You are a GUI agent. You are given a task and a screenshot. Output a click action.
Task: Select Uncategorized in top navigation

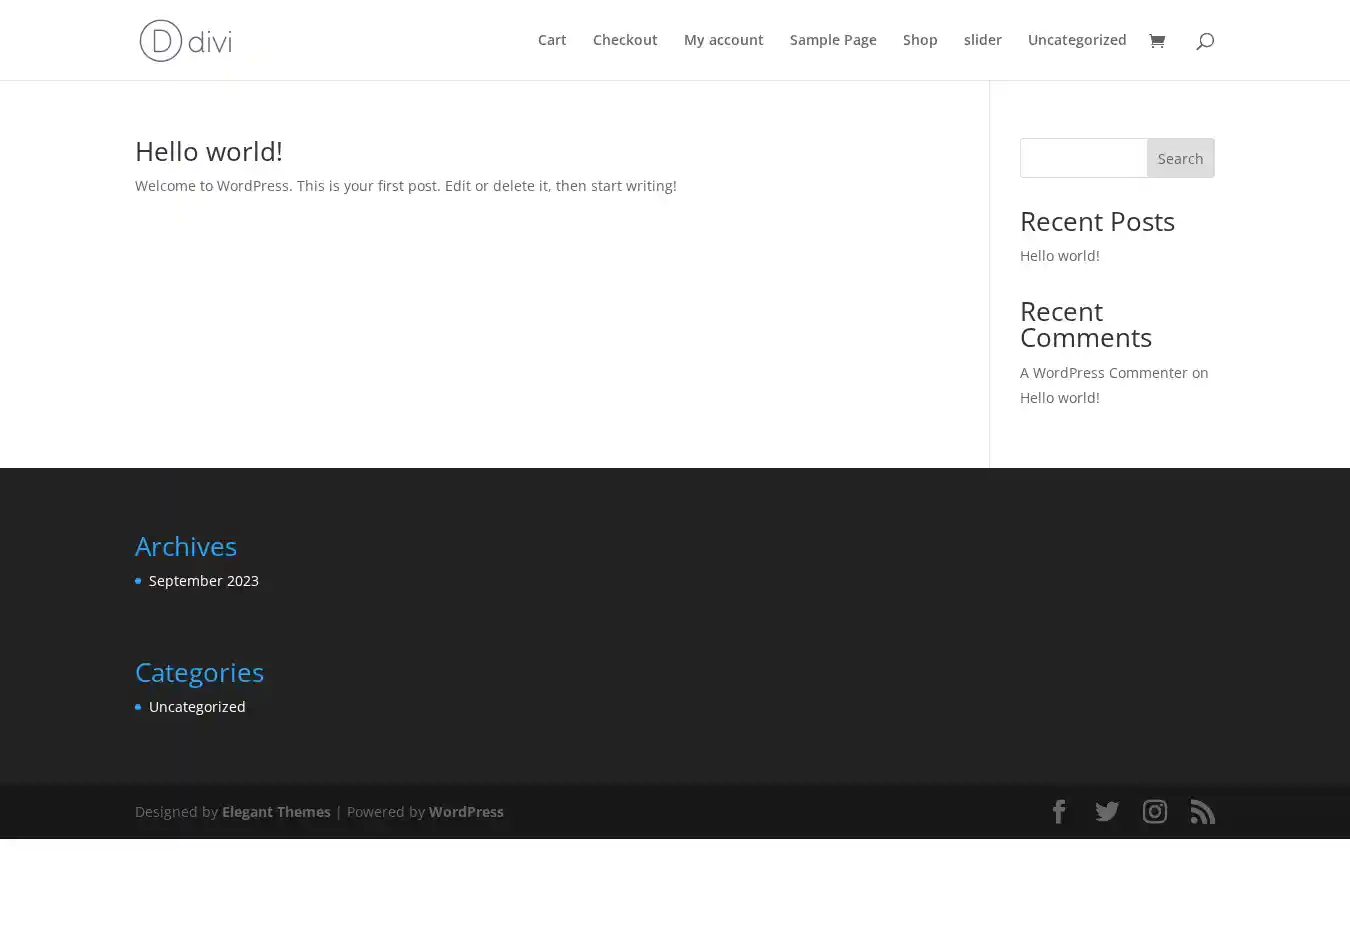pos(1076,40)
